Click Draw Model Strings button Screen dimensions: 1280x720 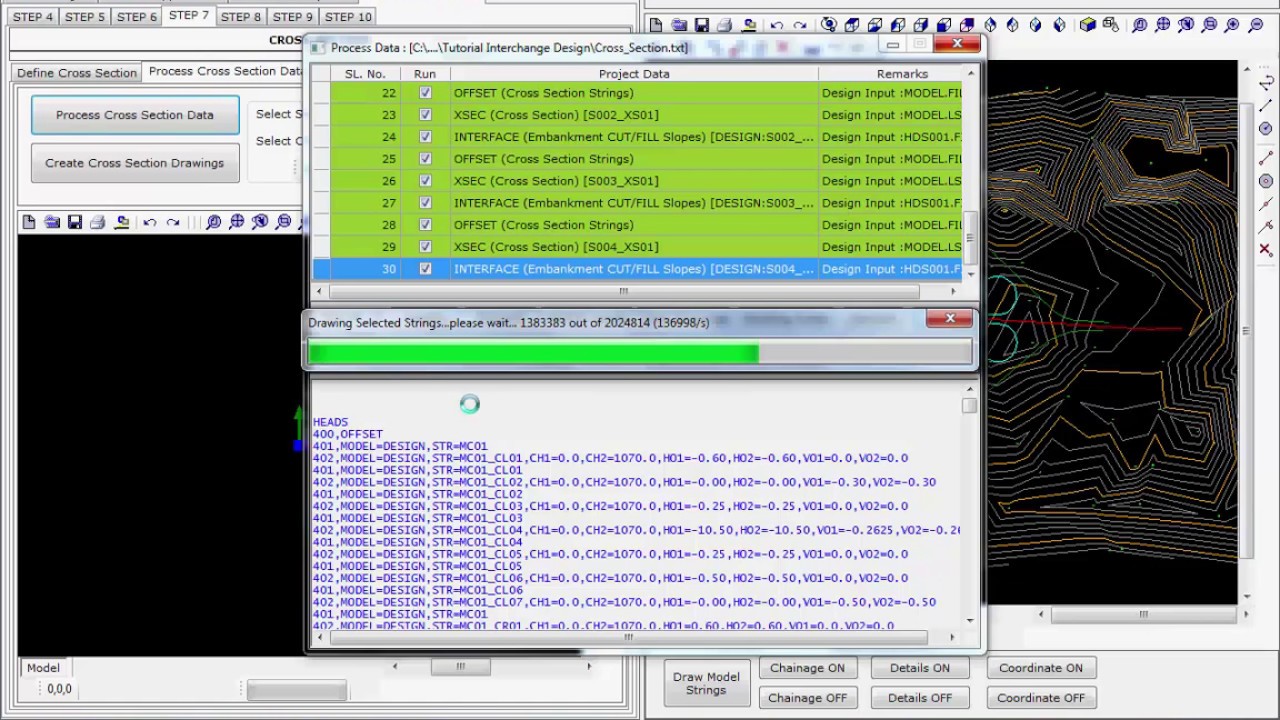pyautogui.click(x=706, y=683)
